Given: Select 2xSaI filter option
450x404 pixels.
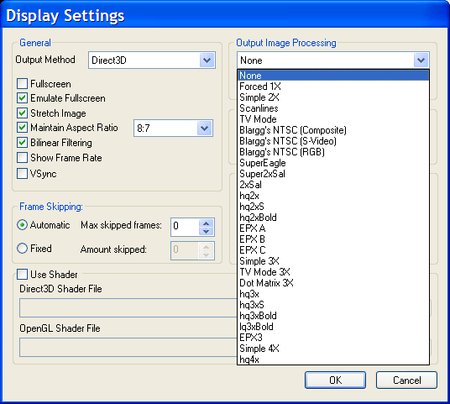Looking at the screenshot, I should pyautogui.click(x=333, y=185).
